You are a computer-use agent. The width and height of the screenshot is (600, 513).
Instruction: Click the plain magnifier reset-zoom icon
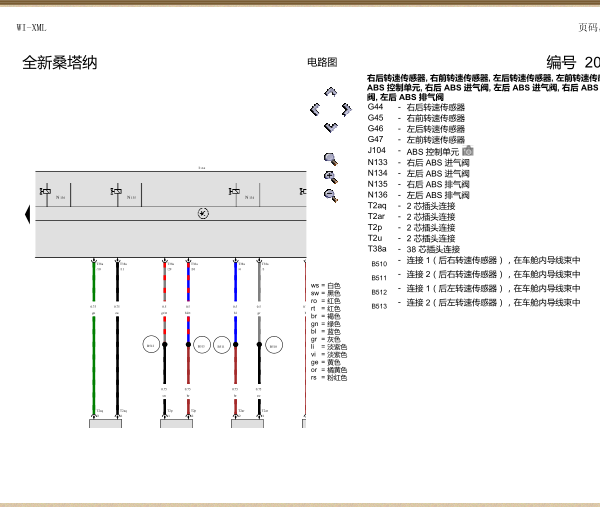coord(331,159)
